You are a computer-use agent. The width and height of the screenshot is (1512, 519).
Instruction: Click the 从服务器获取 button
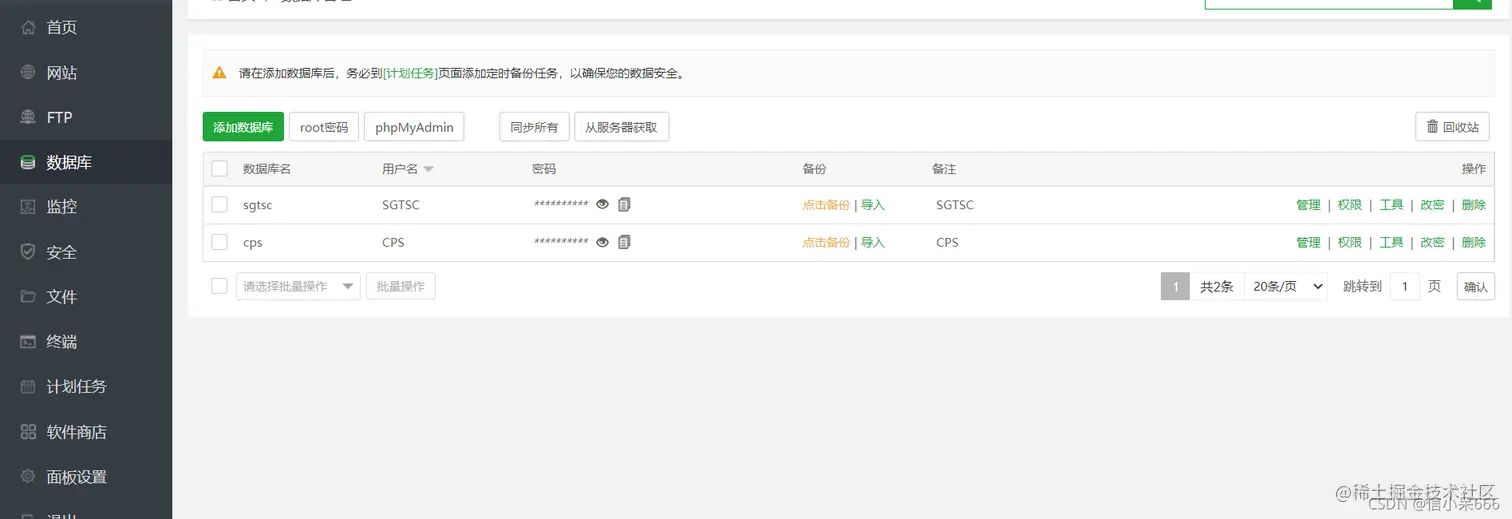621,127
